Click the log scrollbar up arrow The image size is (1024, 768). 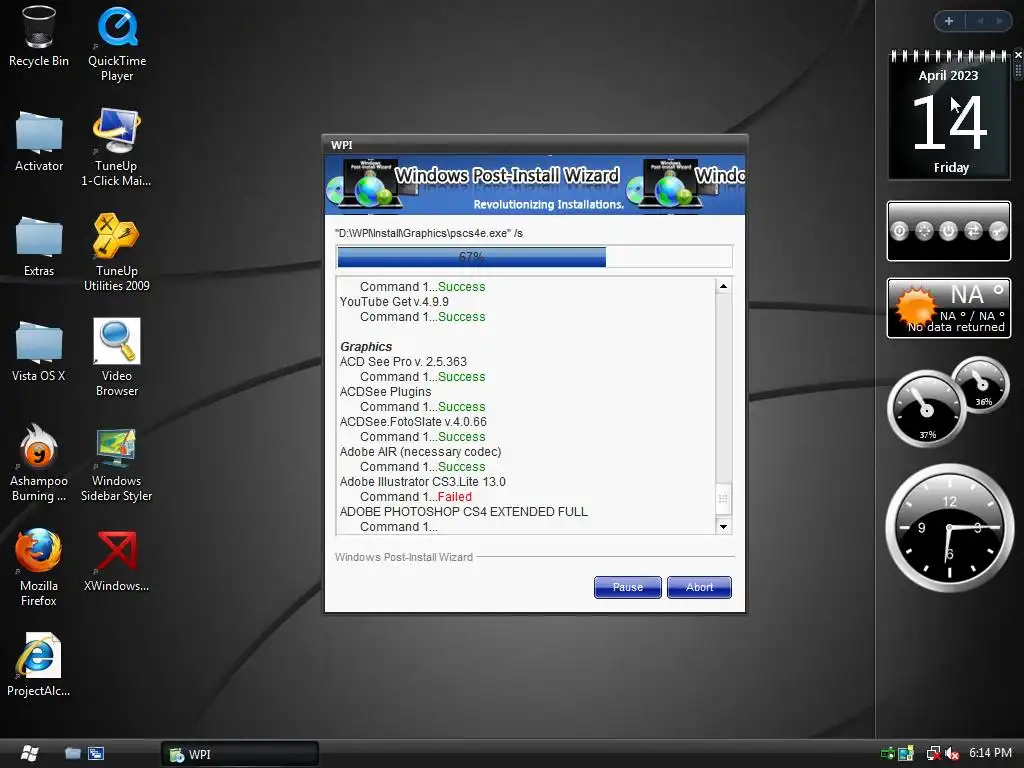coord(723,286)
